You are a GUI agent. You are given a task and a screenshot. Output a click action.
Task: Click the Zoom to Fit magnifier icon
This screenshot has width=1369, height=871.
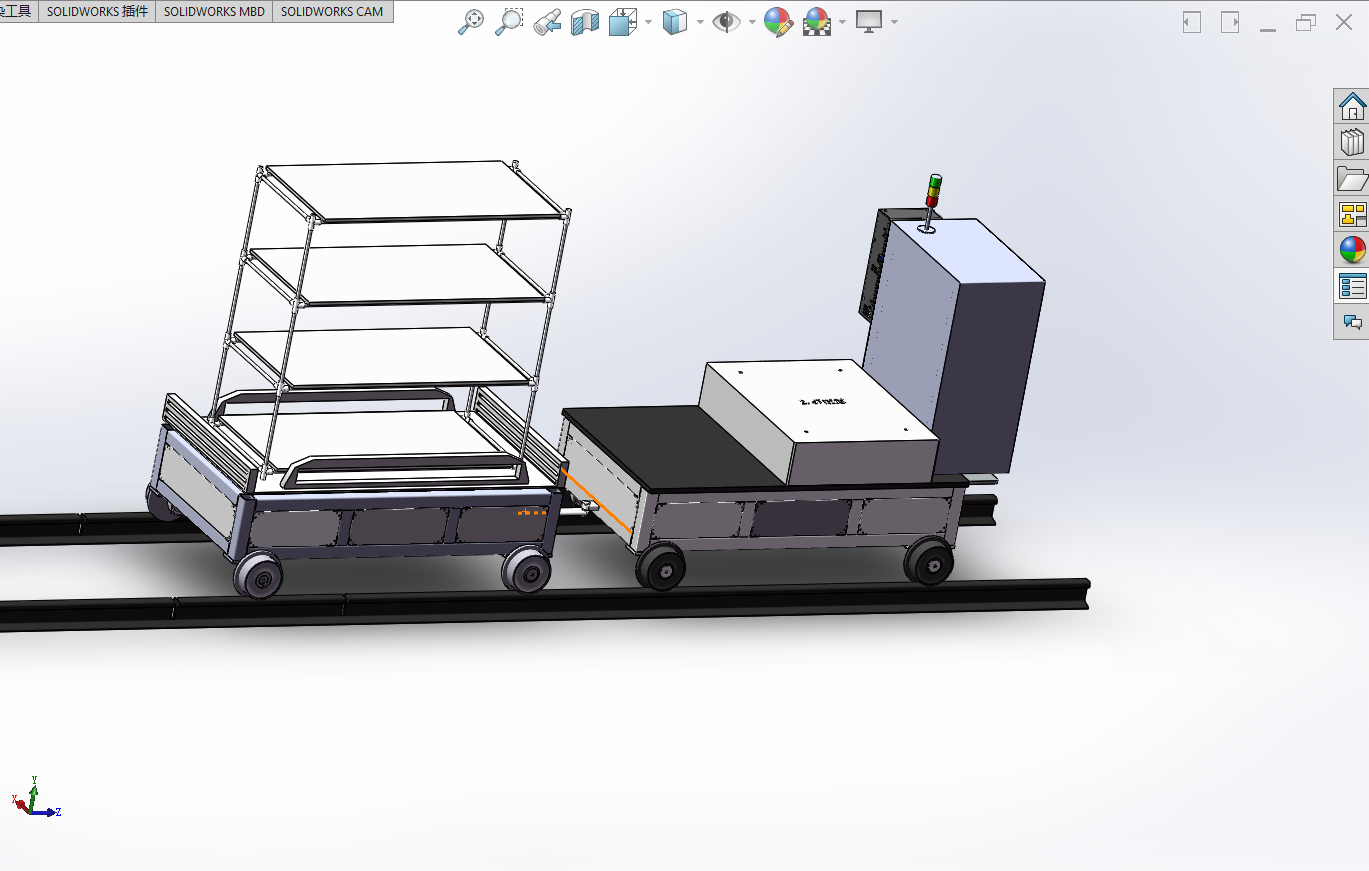[471, 22]
